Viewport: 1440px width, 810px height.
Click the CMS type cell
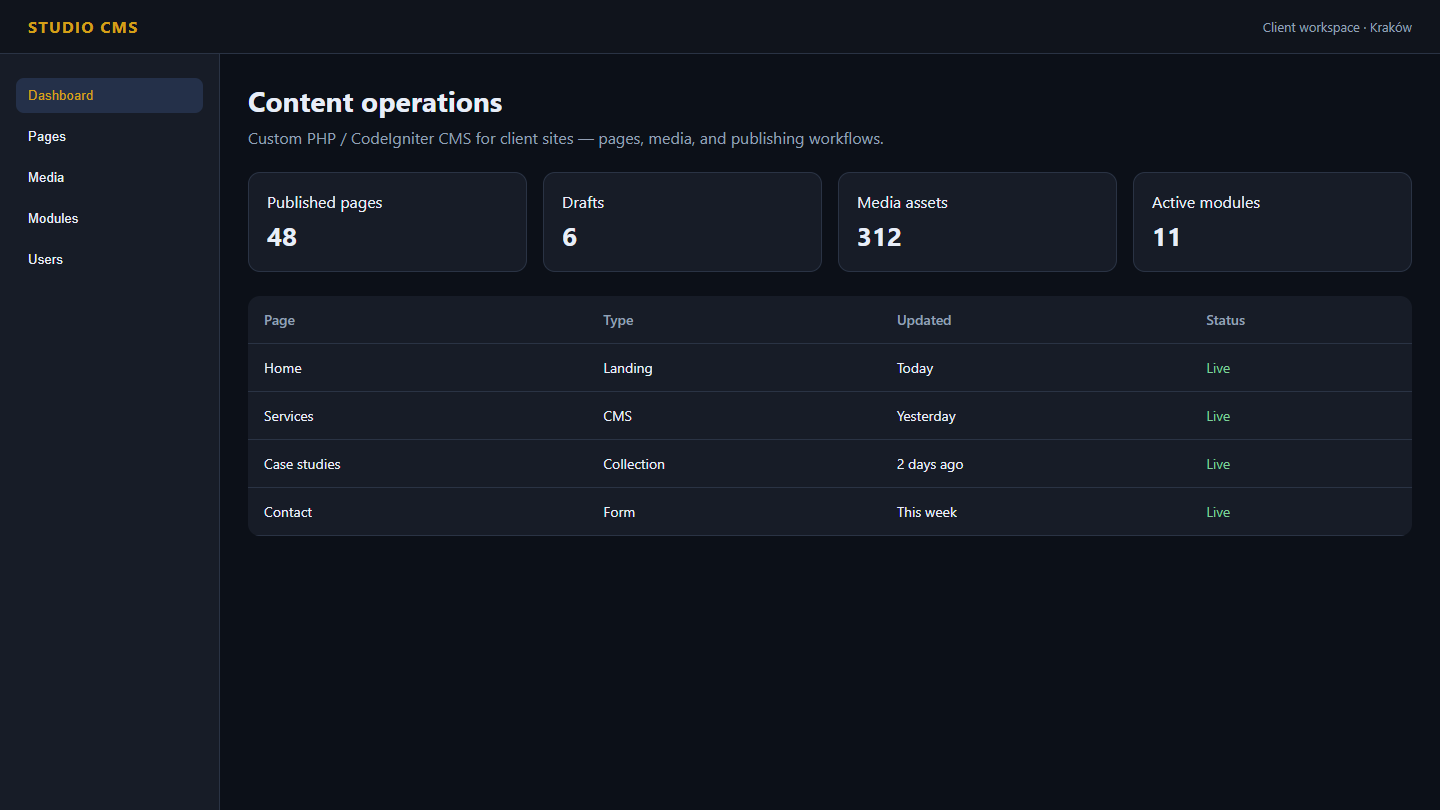[618, 417]
